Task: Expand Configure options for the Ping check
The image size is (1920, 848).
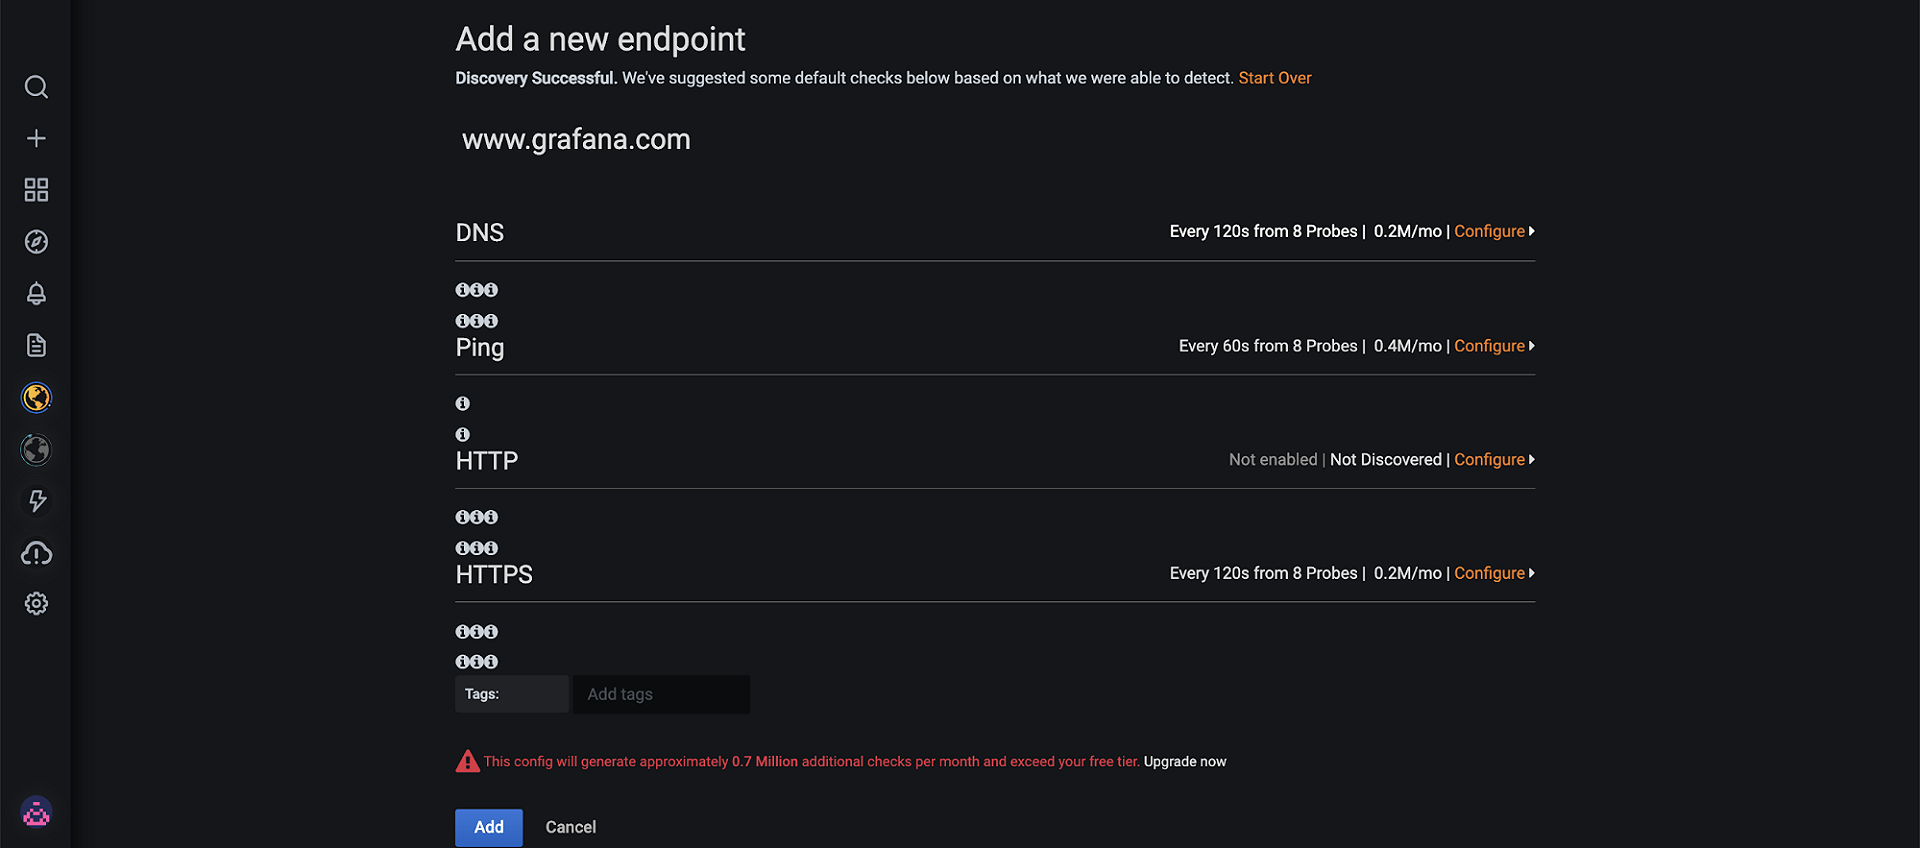Action: [x=1491, y=345]
